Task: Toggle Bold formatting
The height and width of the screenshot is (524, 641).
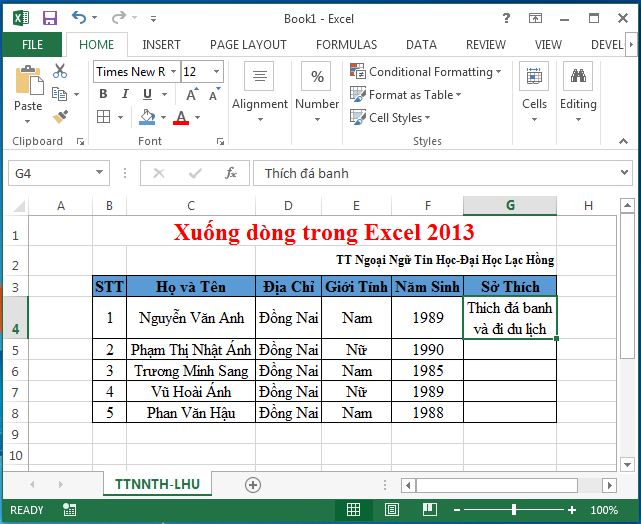Action: tap(102, 94)
